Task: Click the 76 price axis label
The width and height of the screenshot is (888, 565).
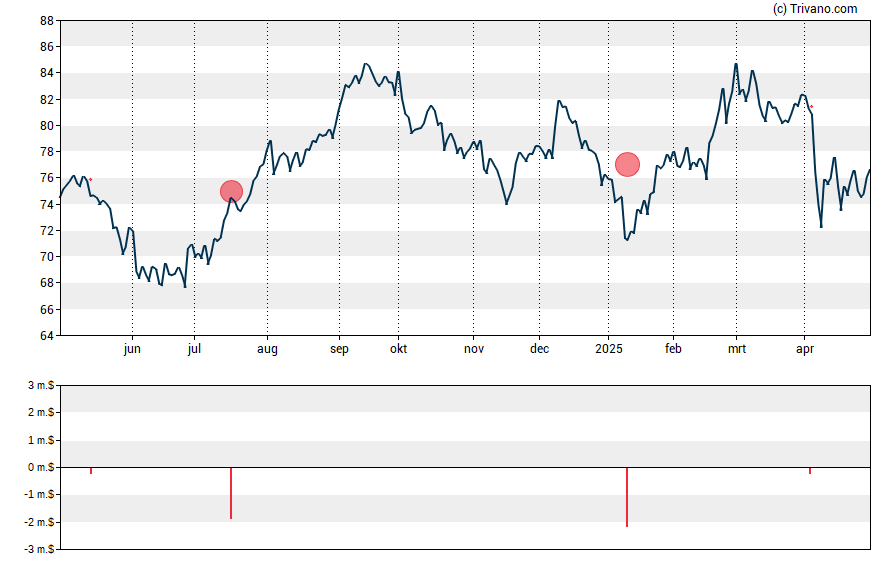Action: (46, 178)
